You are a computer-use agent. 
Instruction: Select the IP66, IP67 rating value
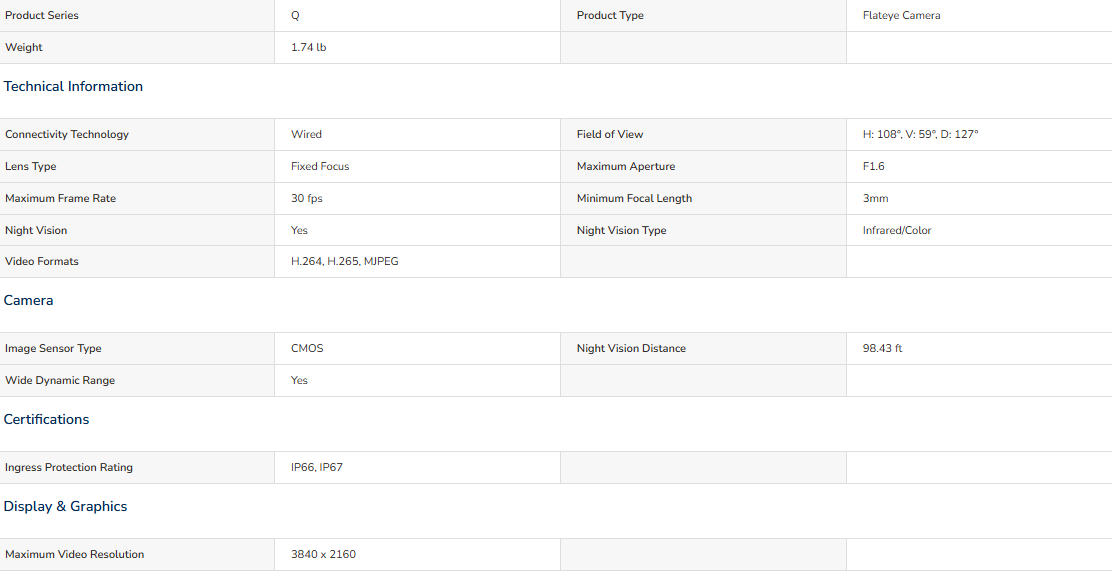click(x=316, y=468)
